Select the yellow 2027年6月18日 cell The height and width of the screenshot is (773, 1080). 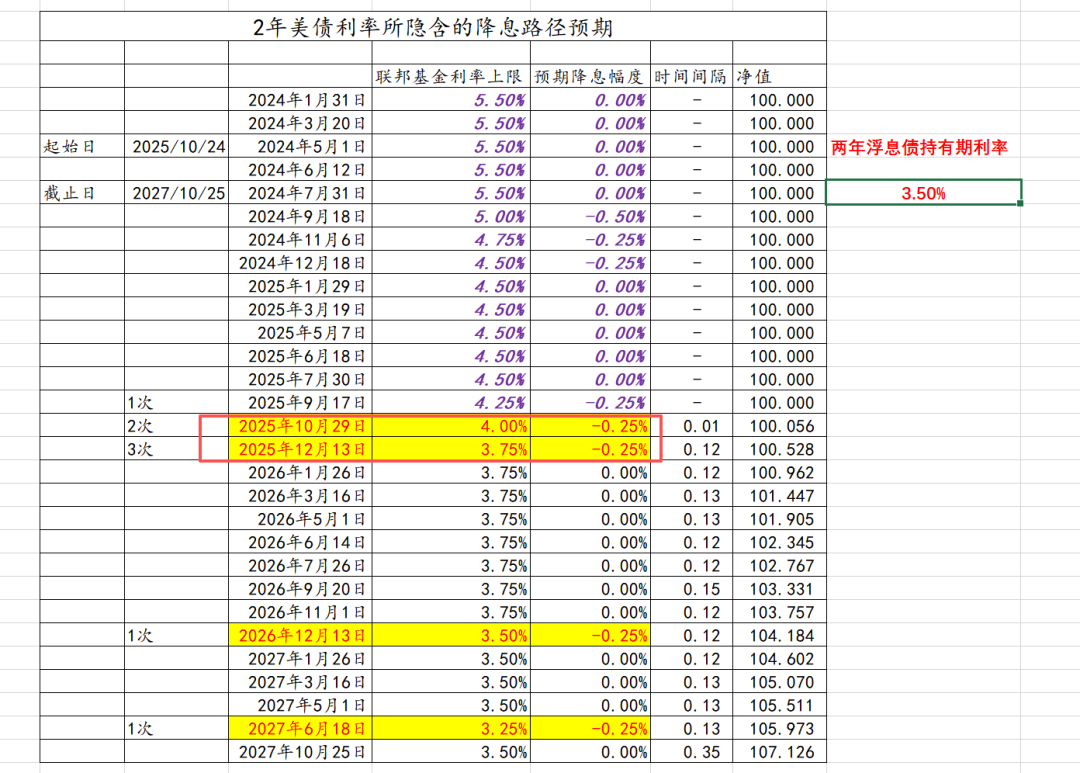(300, 728)
